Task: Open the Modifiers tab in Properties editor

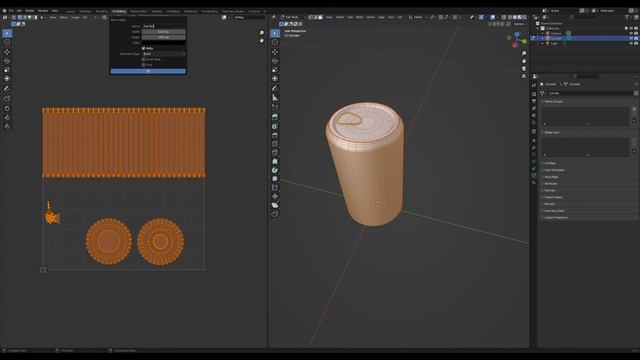Action: (534, 147)
